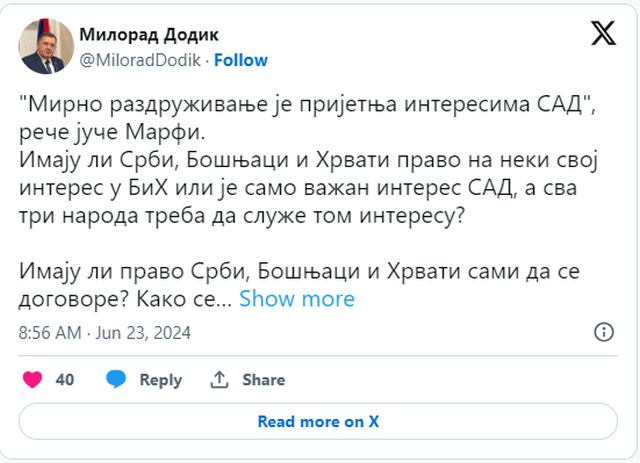Follow the MiloradDodik account
Screen dimensions: 640x463
click(x=241, y=60)
